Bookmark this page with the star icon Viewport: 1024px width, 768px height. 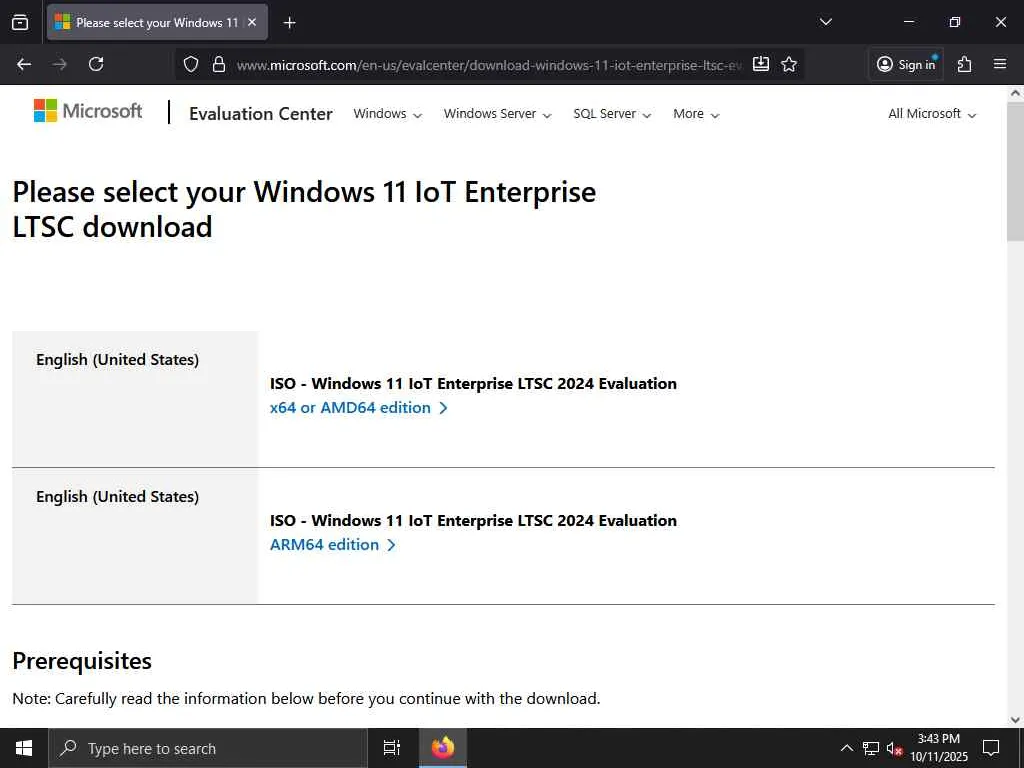(789, 64)
